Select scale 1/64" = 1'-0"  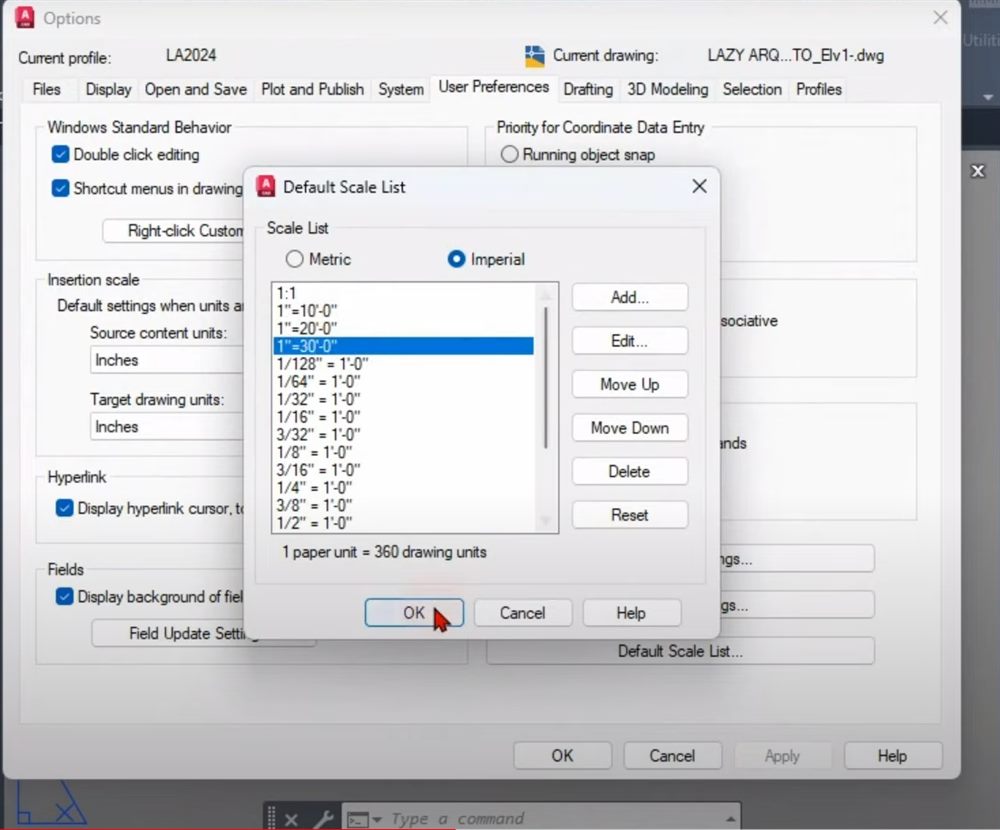pyautogui.click(x=403, y=382)
